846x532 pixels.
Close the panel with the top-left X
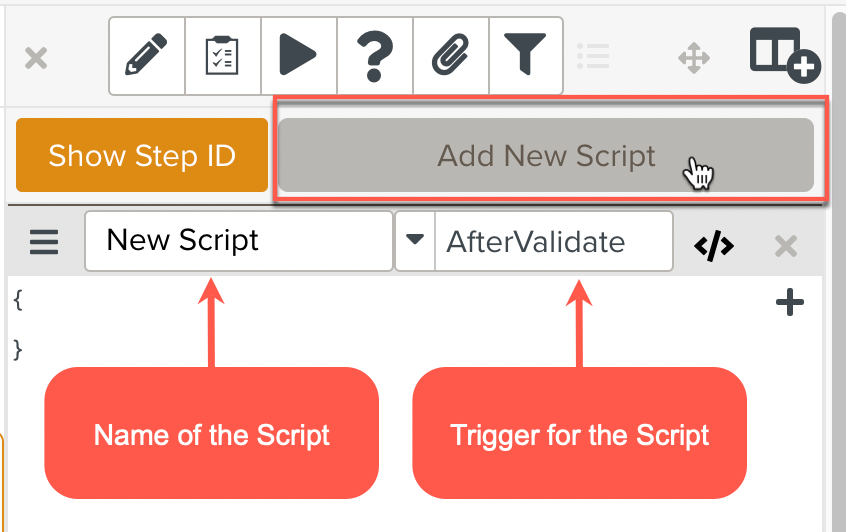pyautogui.click(x=36, y=58)
